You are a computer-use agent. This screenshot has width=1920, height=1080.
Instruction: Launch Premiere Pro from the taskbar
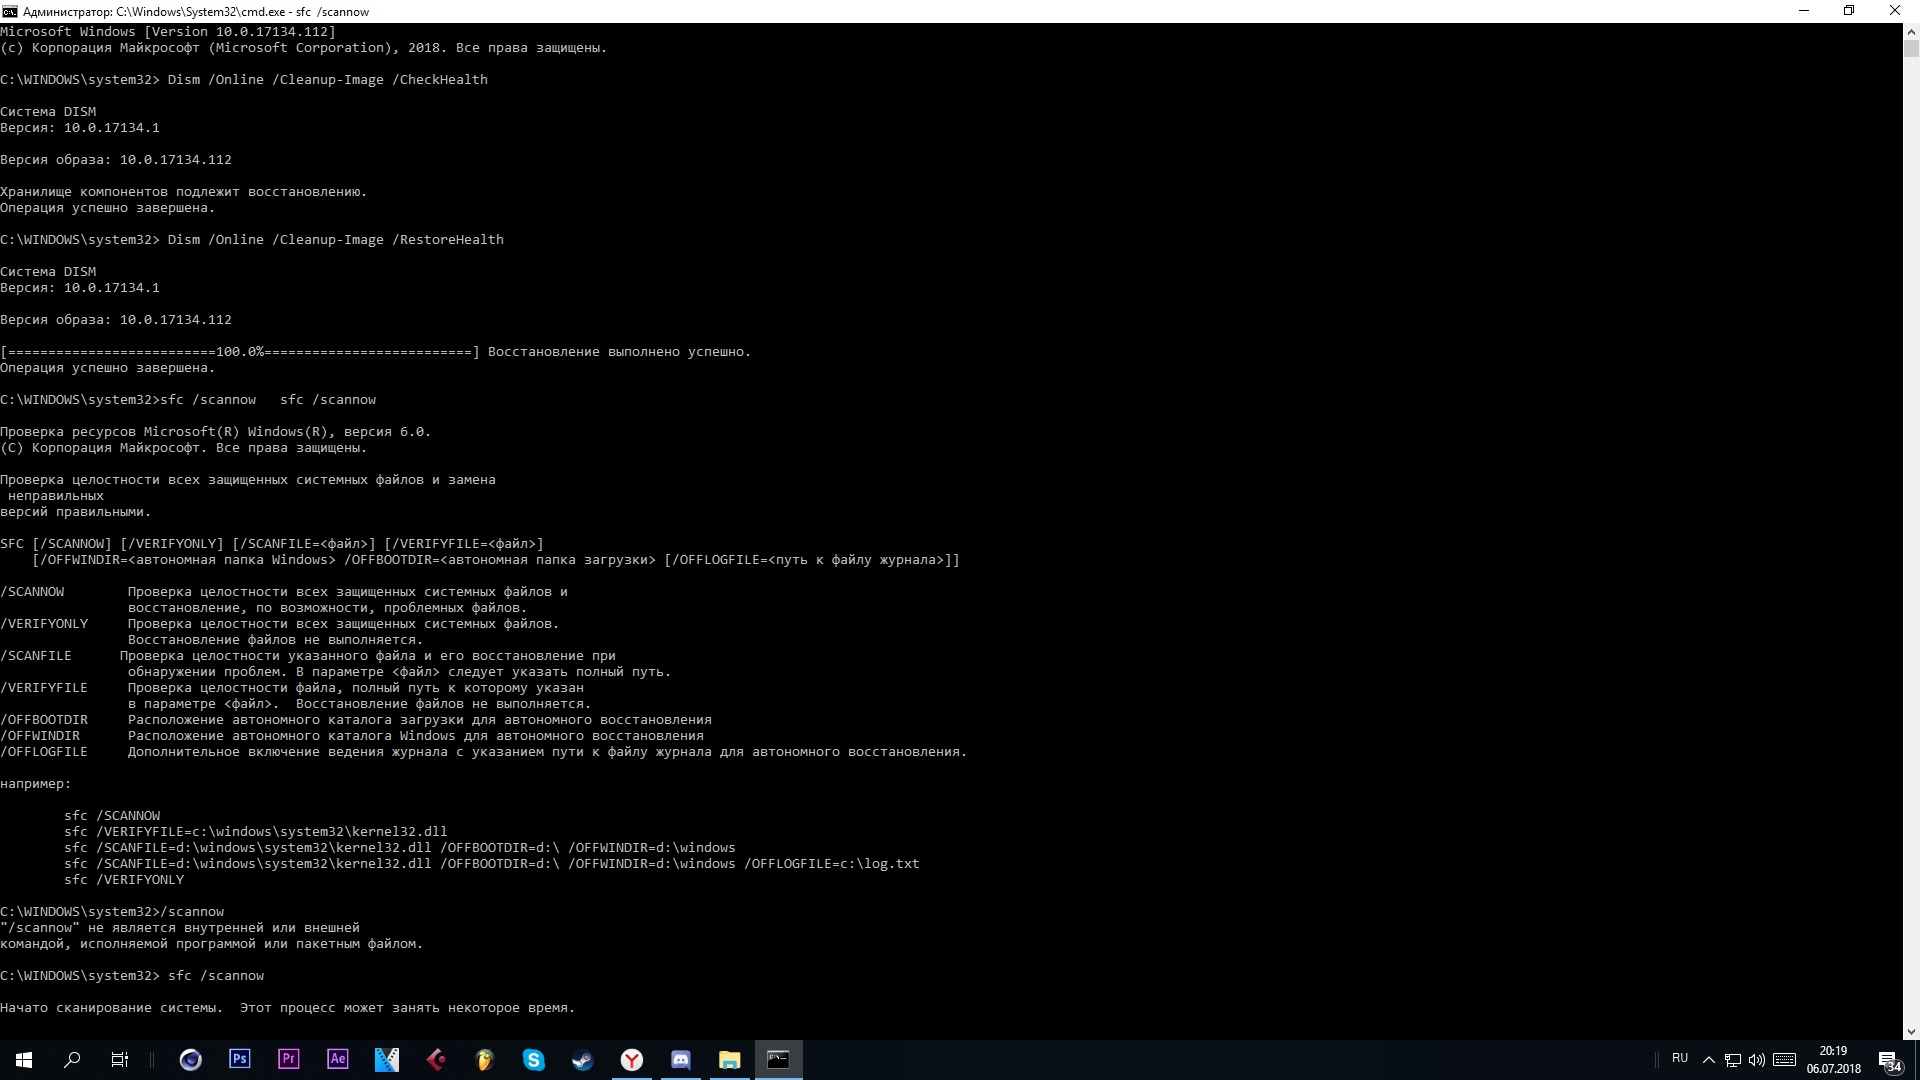click(x=288, y=1060)
